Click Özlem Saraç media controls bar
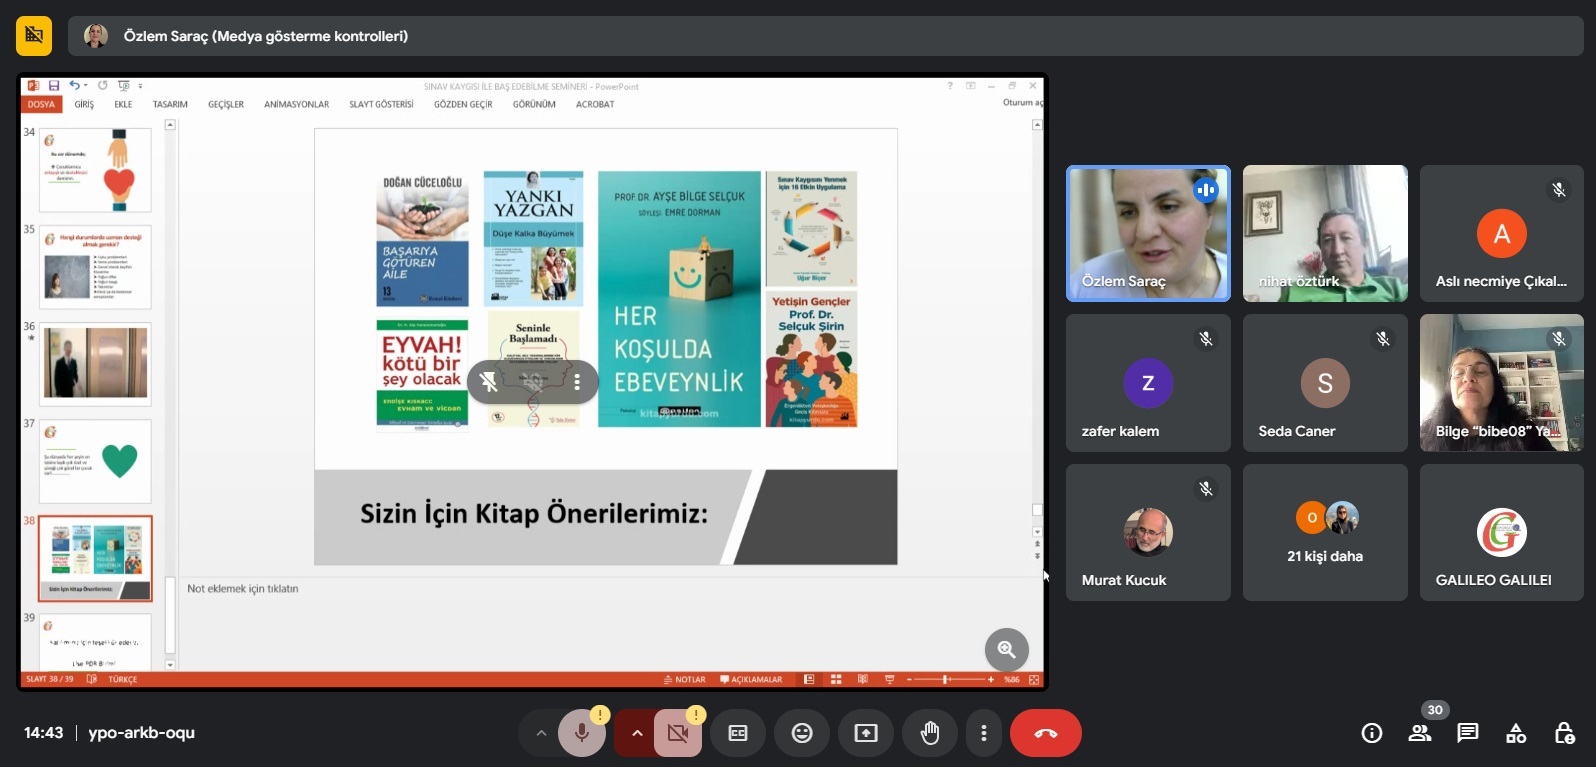The height and width of the screenshot is (768, 1596). pos(826,36)
